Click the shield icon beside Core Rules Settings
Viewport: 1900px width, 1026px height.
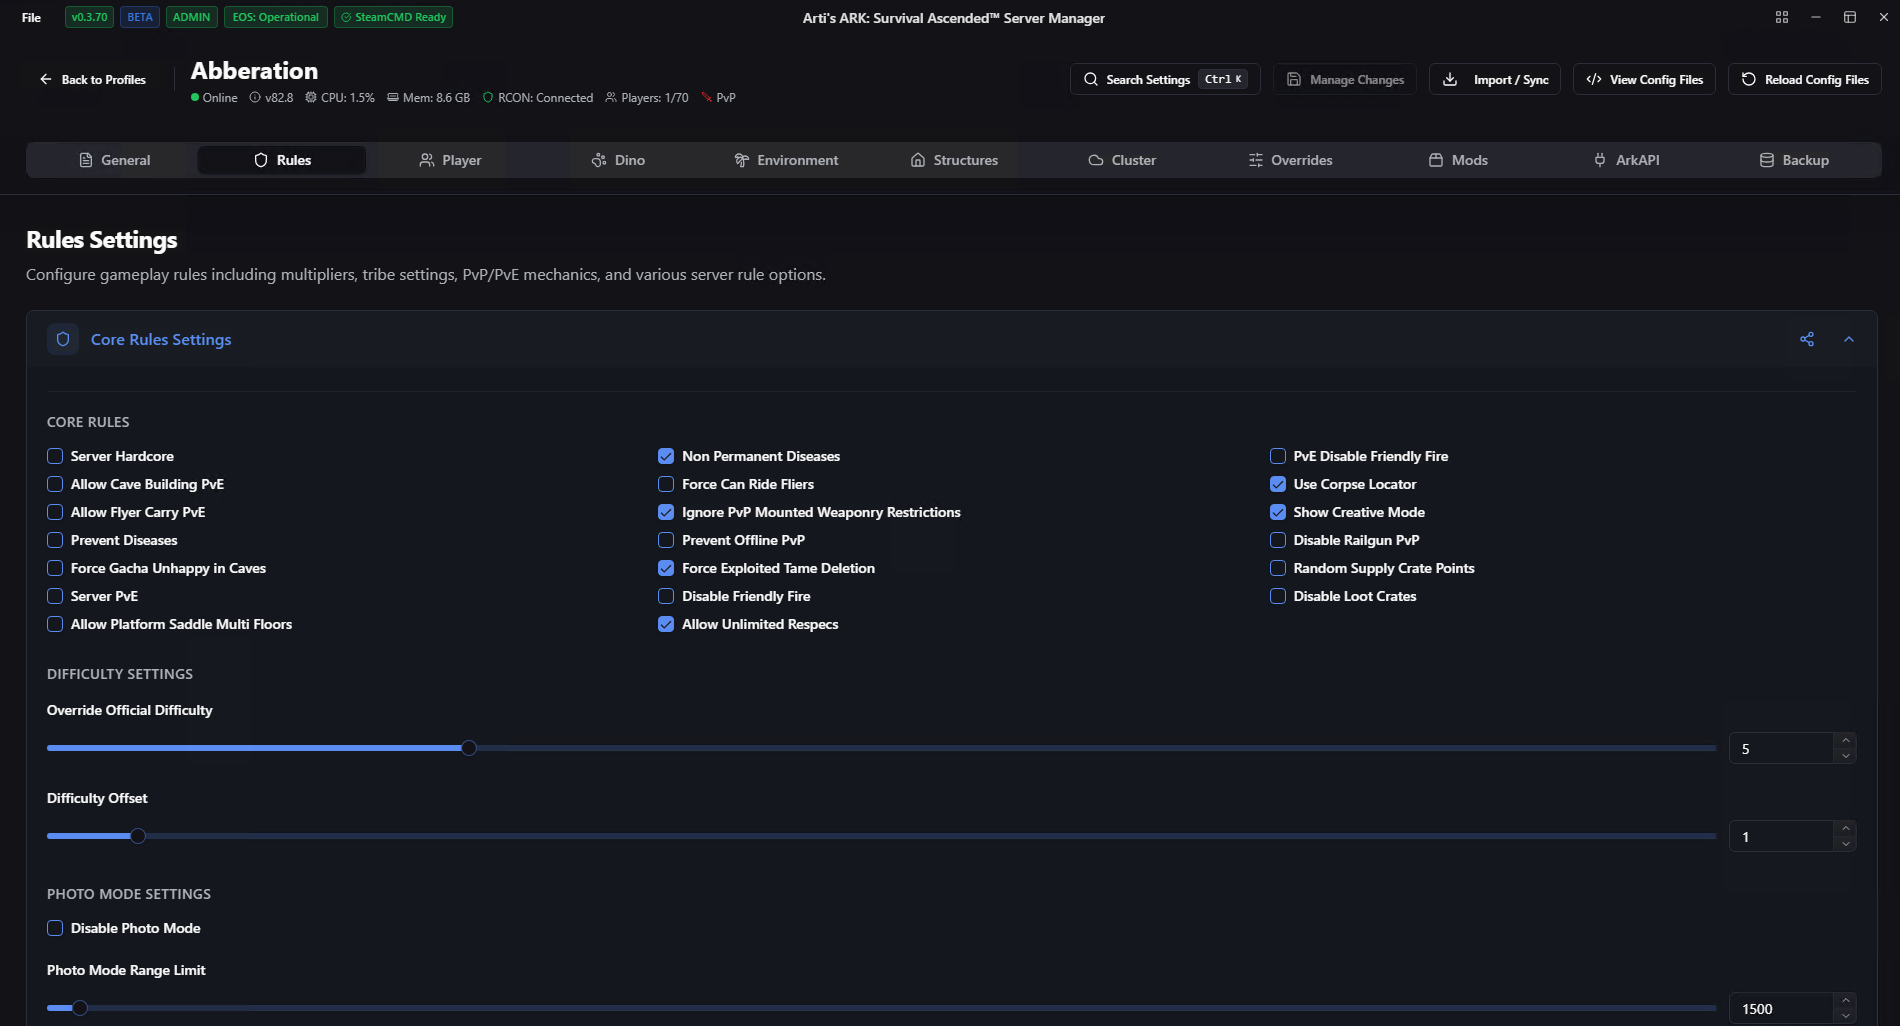(63, 339)
